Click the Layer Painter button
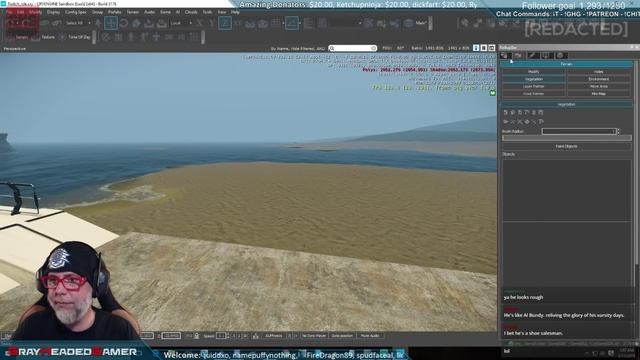 [x=533, y=87]
